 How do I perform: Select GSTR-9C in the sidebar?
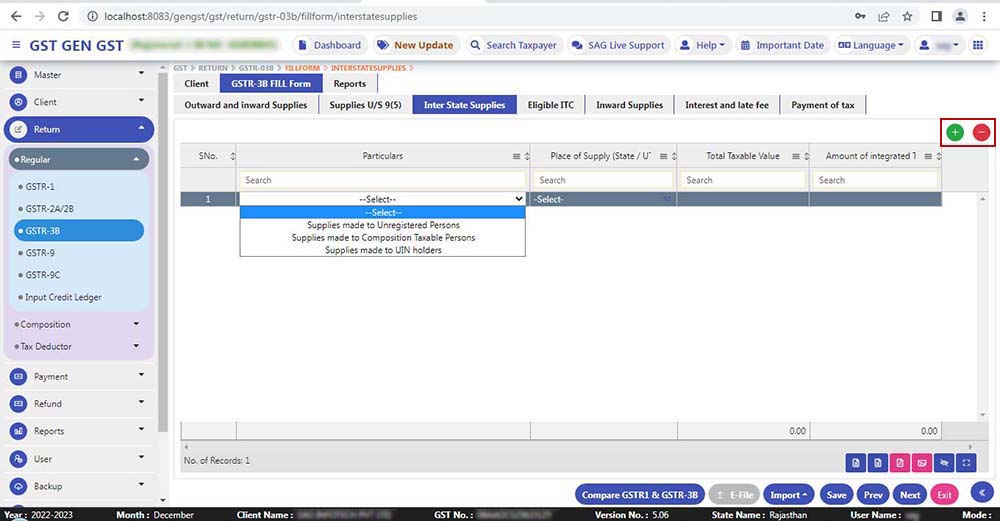[44, 275]
